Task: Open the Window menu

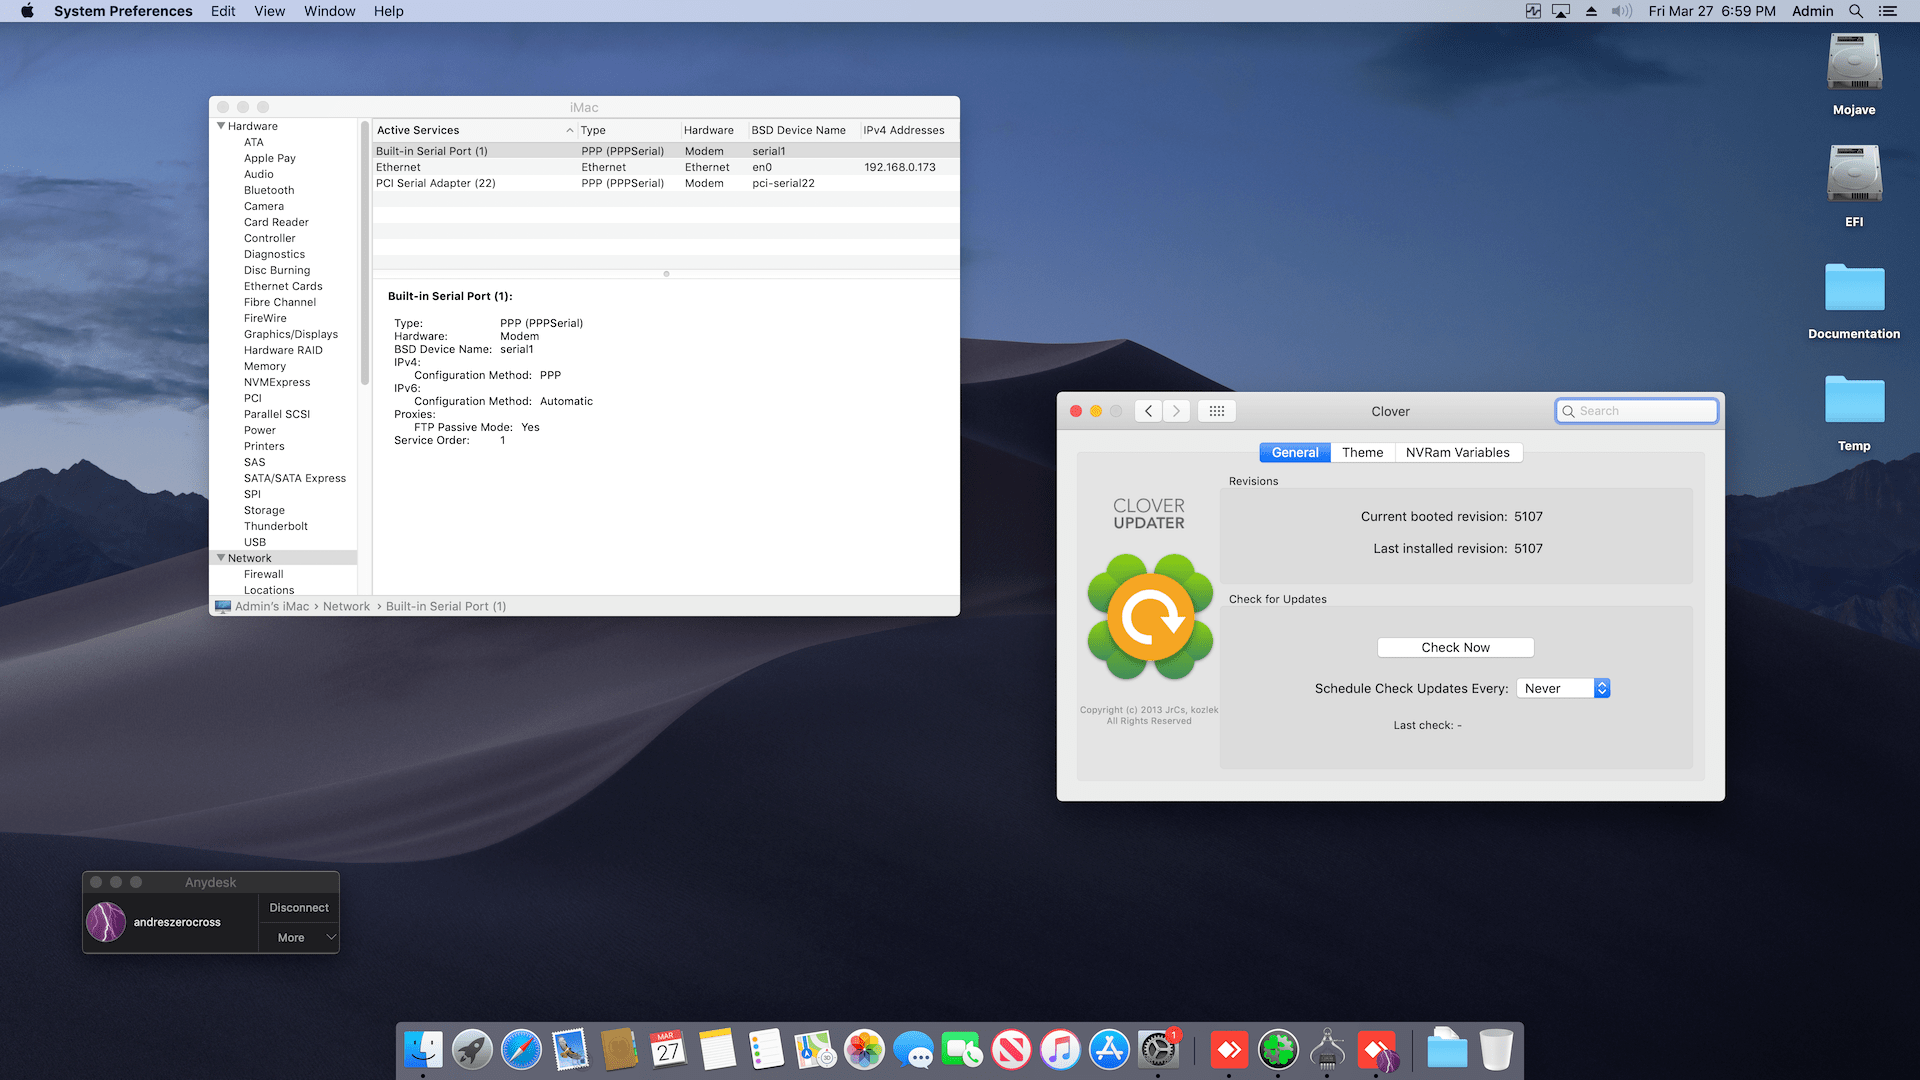Action: (x=329, y=11)
